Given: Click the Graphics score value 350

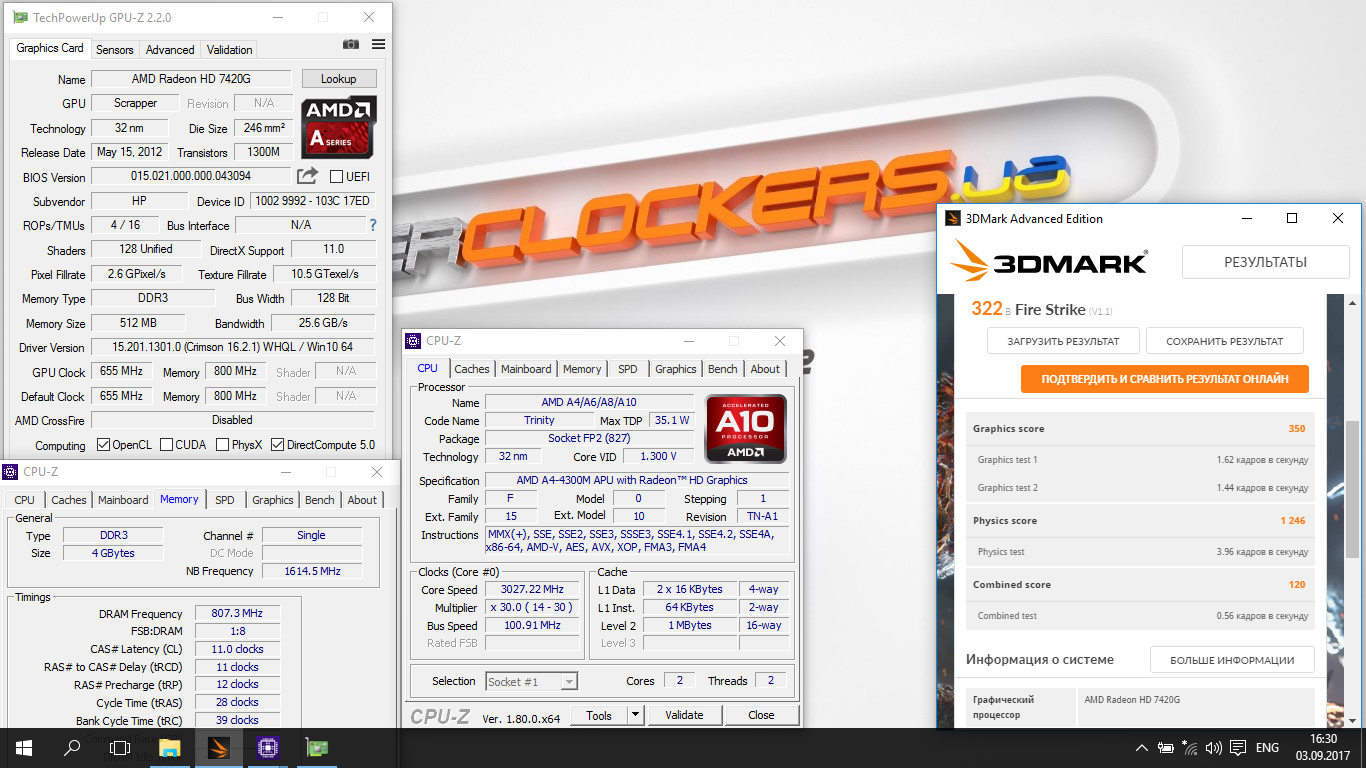Looking at the screenshot, I should (x=1296, y=429).
